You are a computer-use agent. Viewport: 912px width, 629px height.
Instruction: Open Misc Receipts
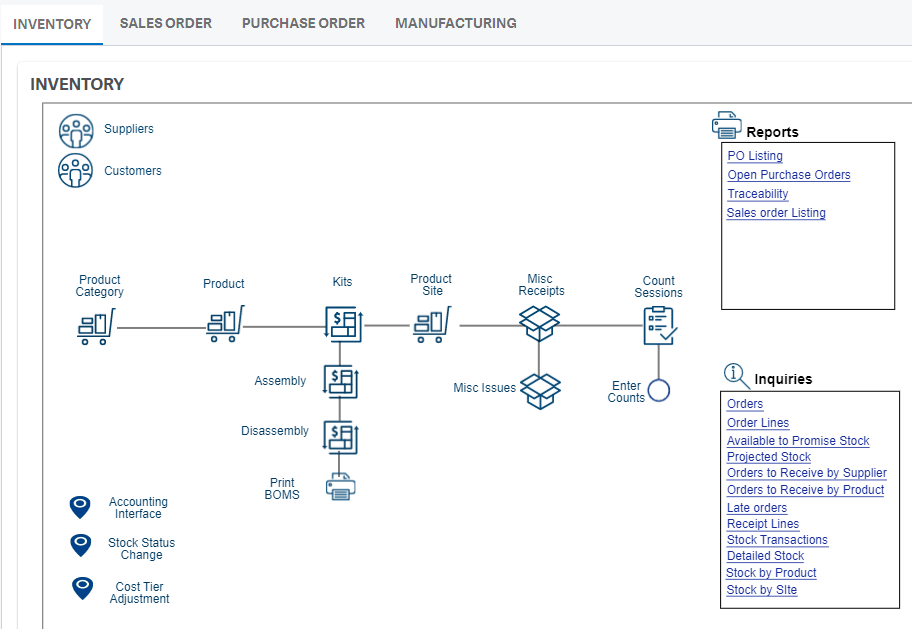[539, 322]
